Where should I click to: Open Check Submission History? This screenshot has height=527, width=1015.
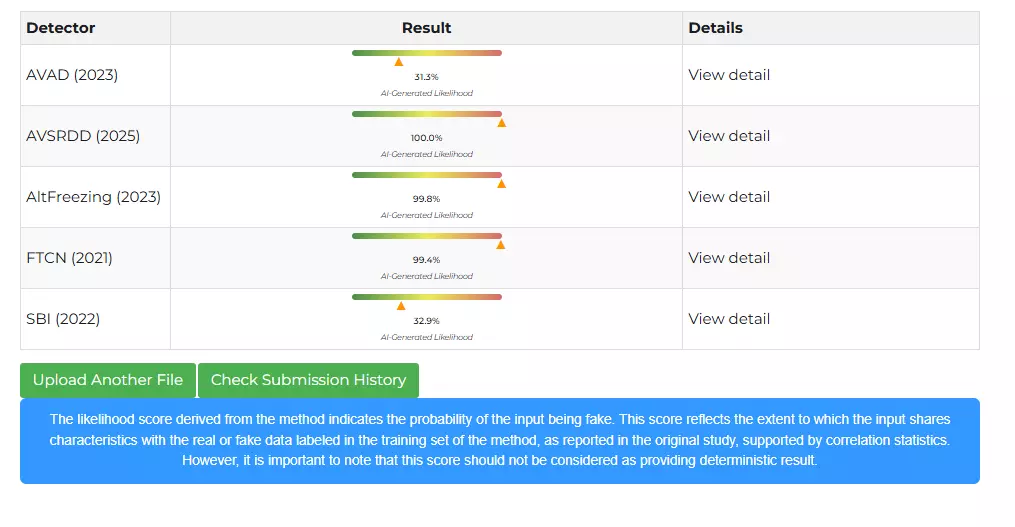308,380
